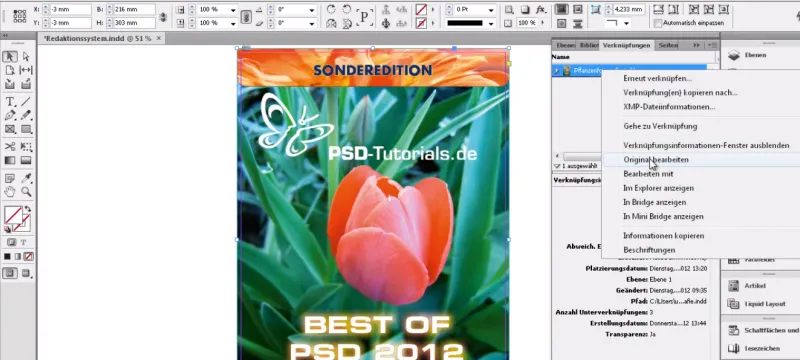800x360 pixels.
Task: Switch to the Verknüpfungen panel tab
Action: [627, 45]
